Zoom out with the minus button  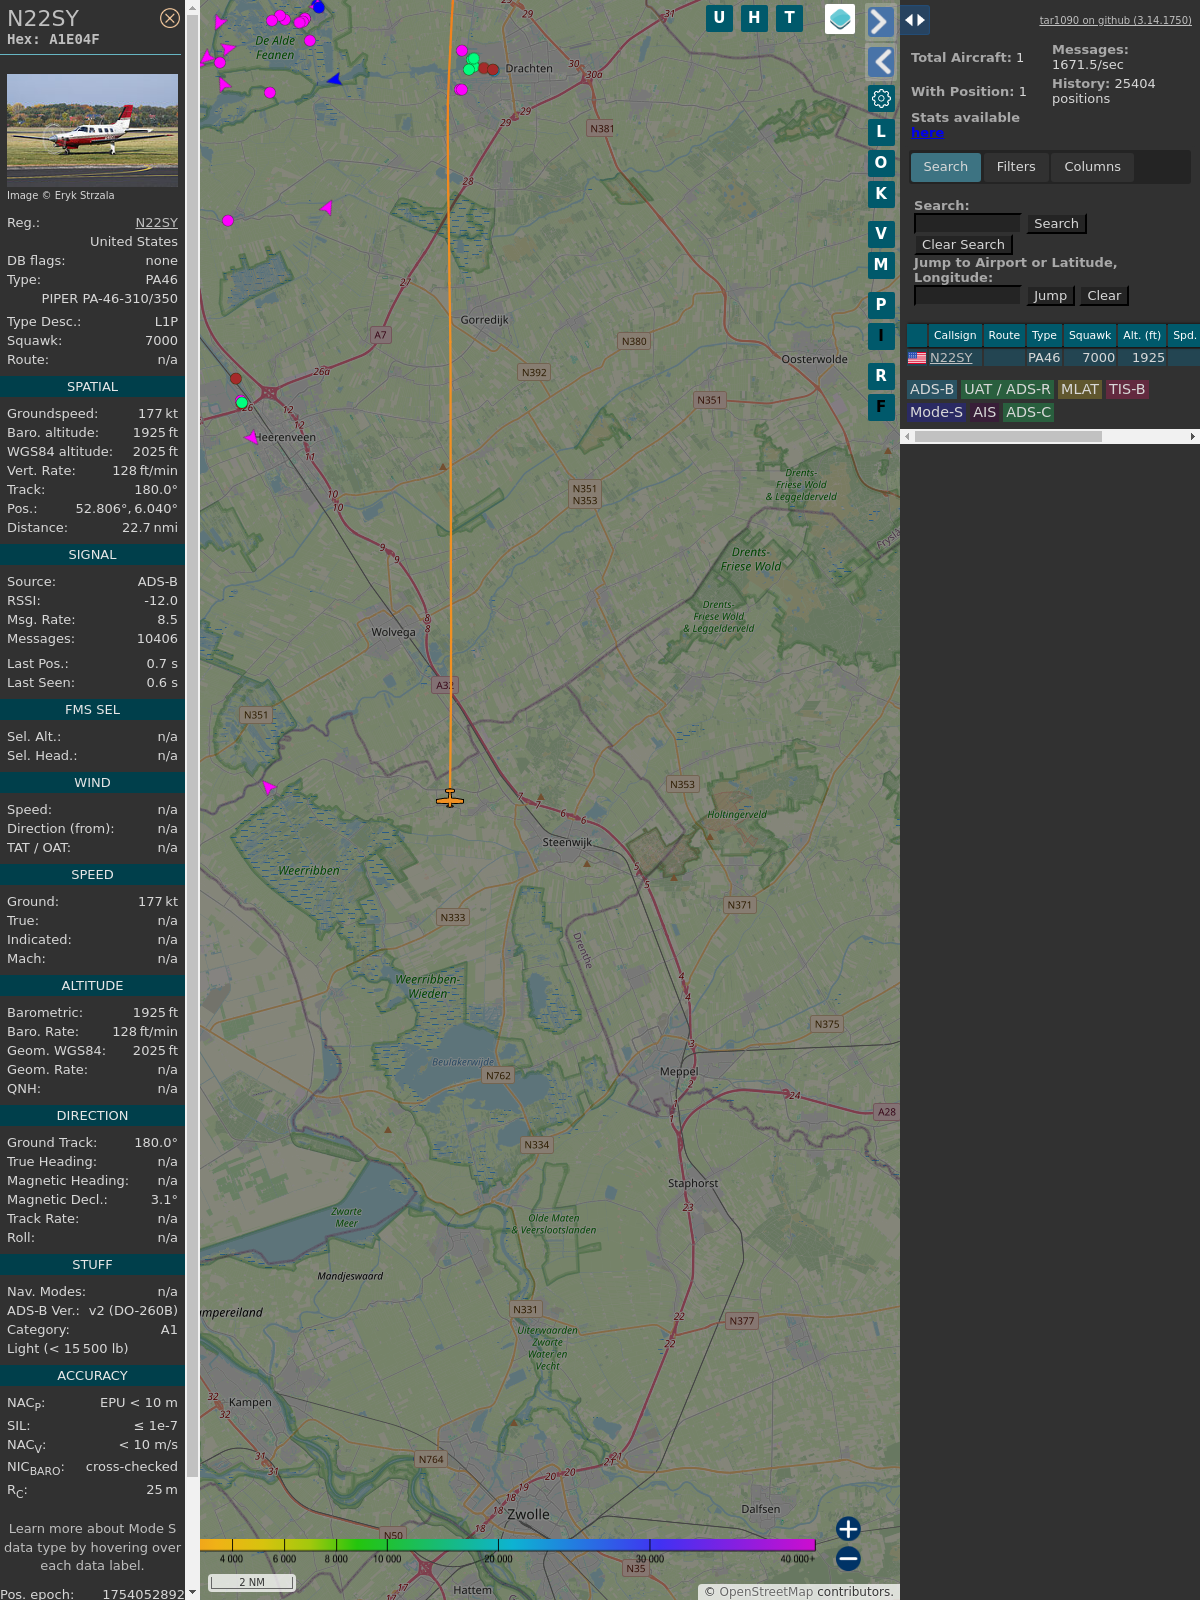click(x=848, y=1558)
